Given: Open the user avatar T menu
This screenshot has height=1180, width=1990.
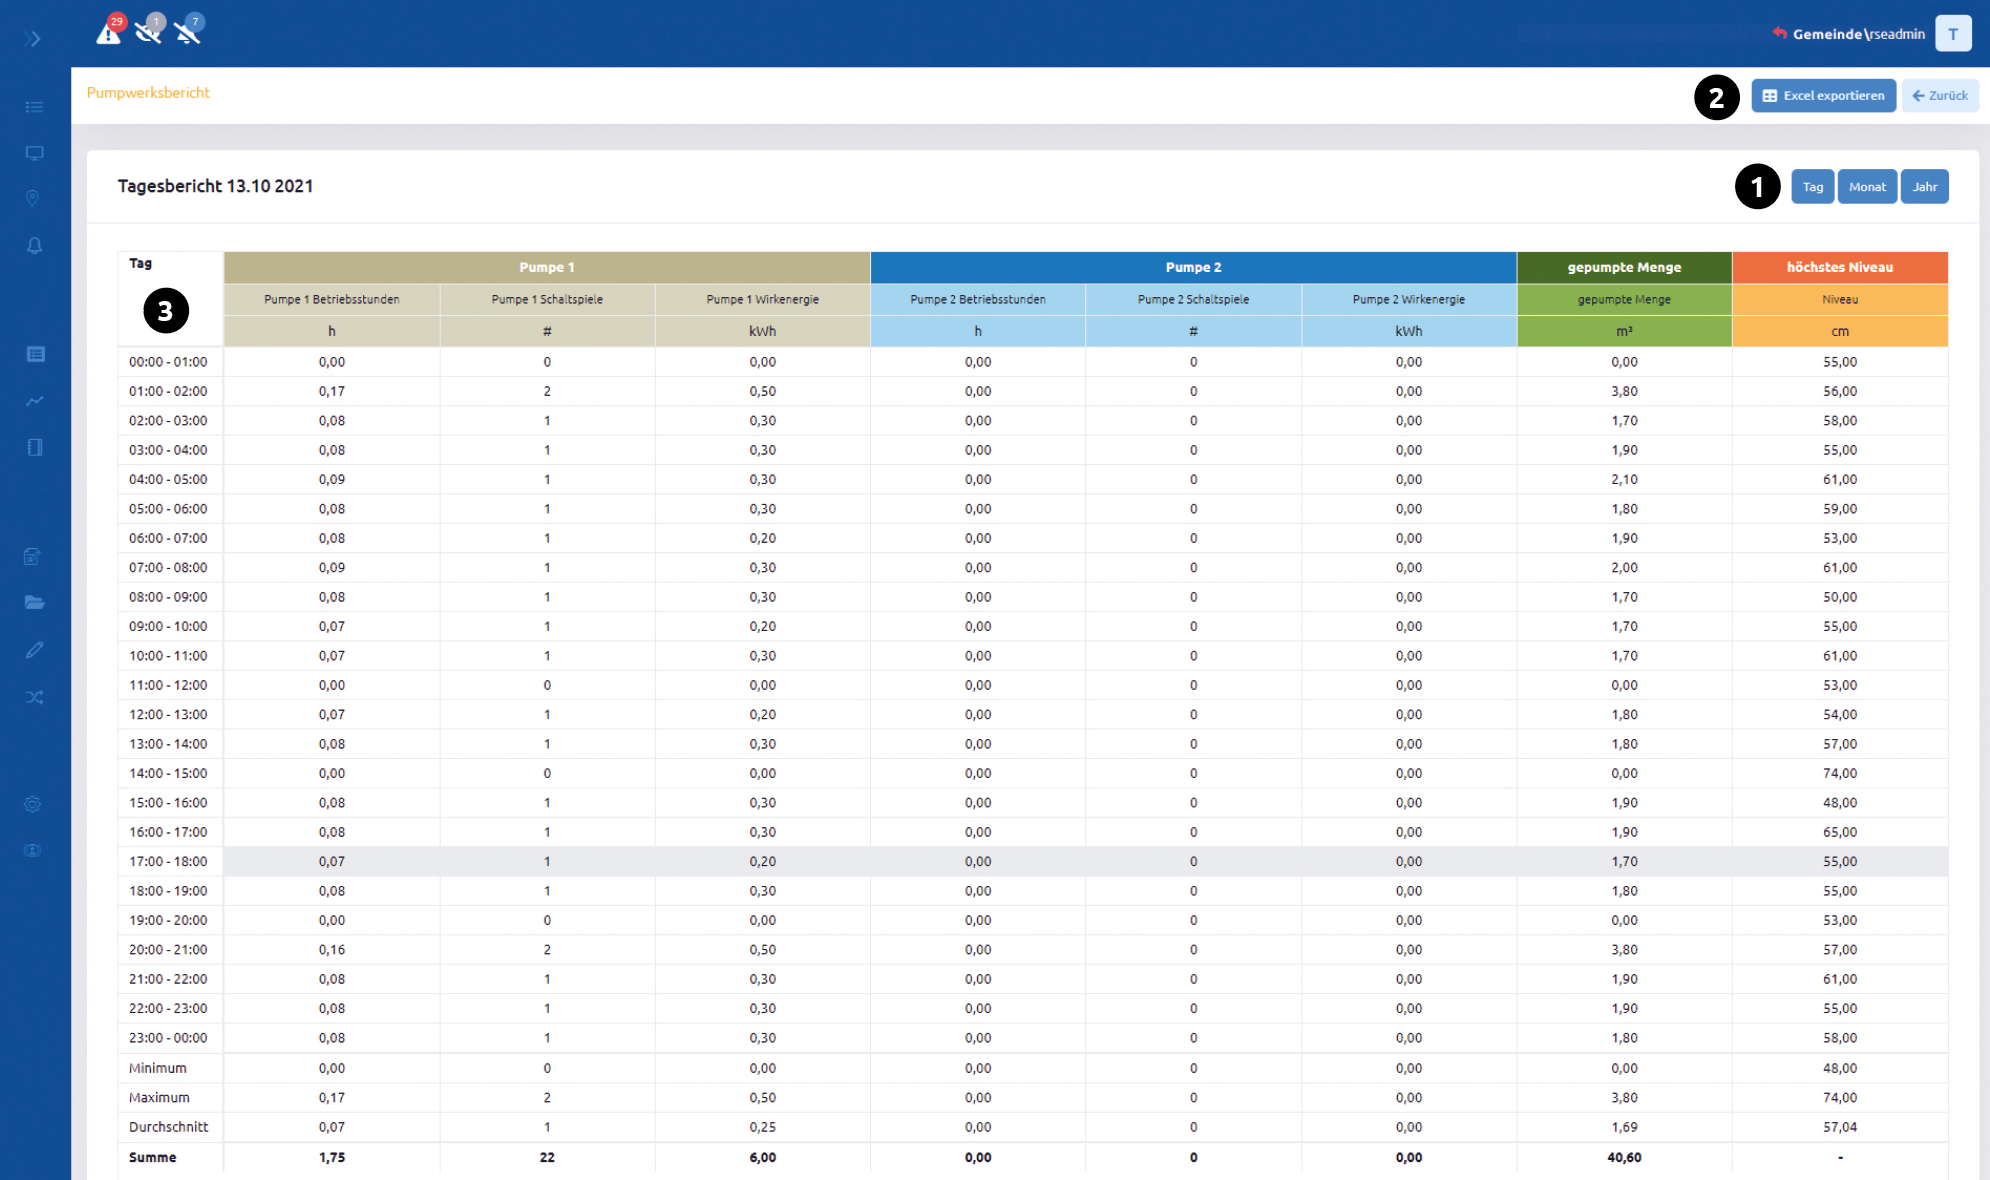Looking at the screenshot, I should point(1953,33).
